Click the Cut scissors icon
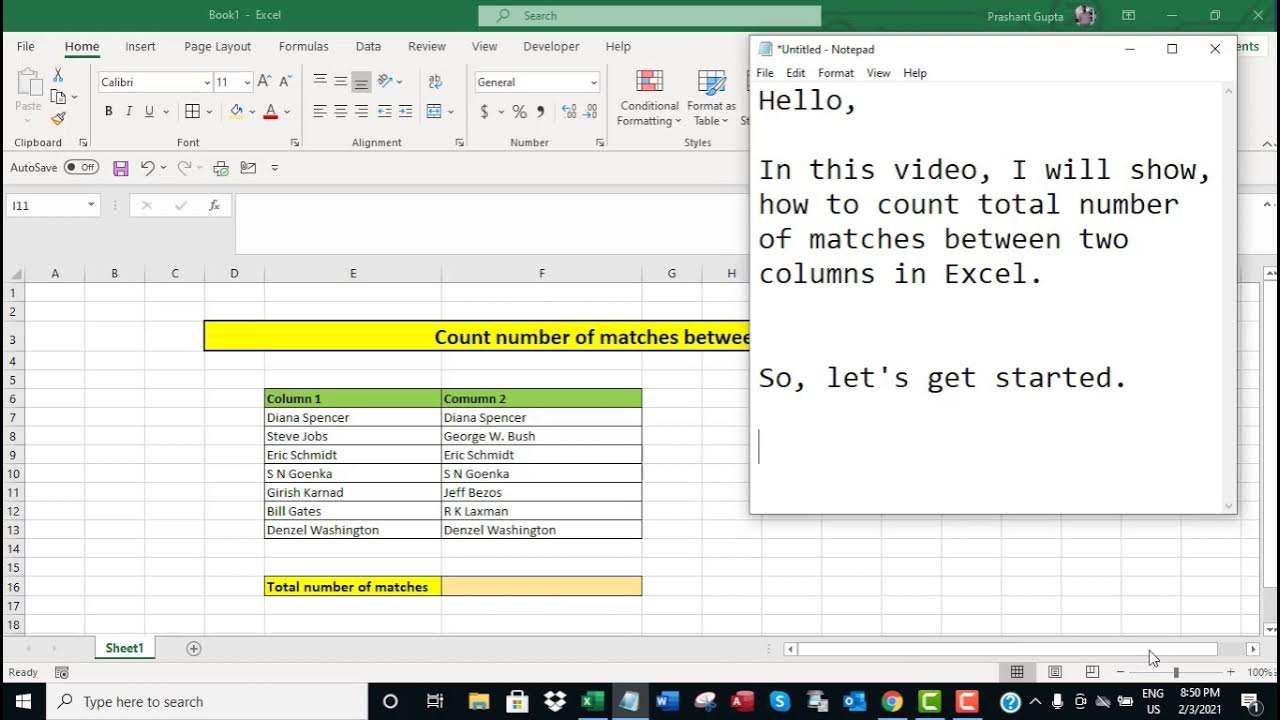This screenshot has width=1280, height=720. [x=58, y=76]
